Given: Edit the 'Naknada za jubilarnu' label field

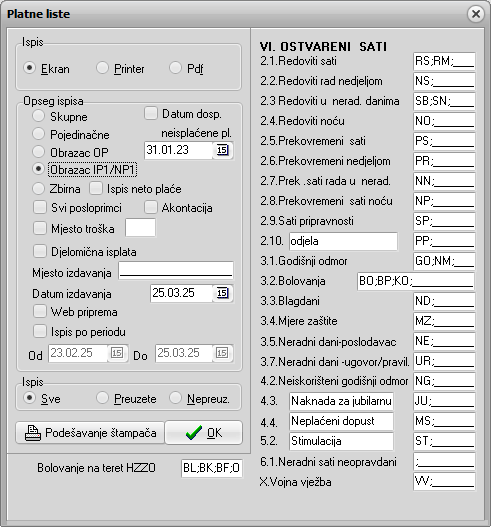Looking at the screenshot, I should tap(341, 401).
